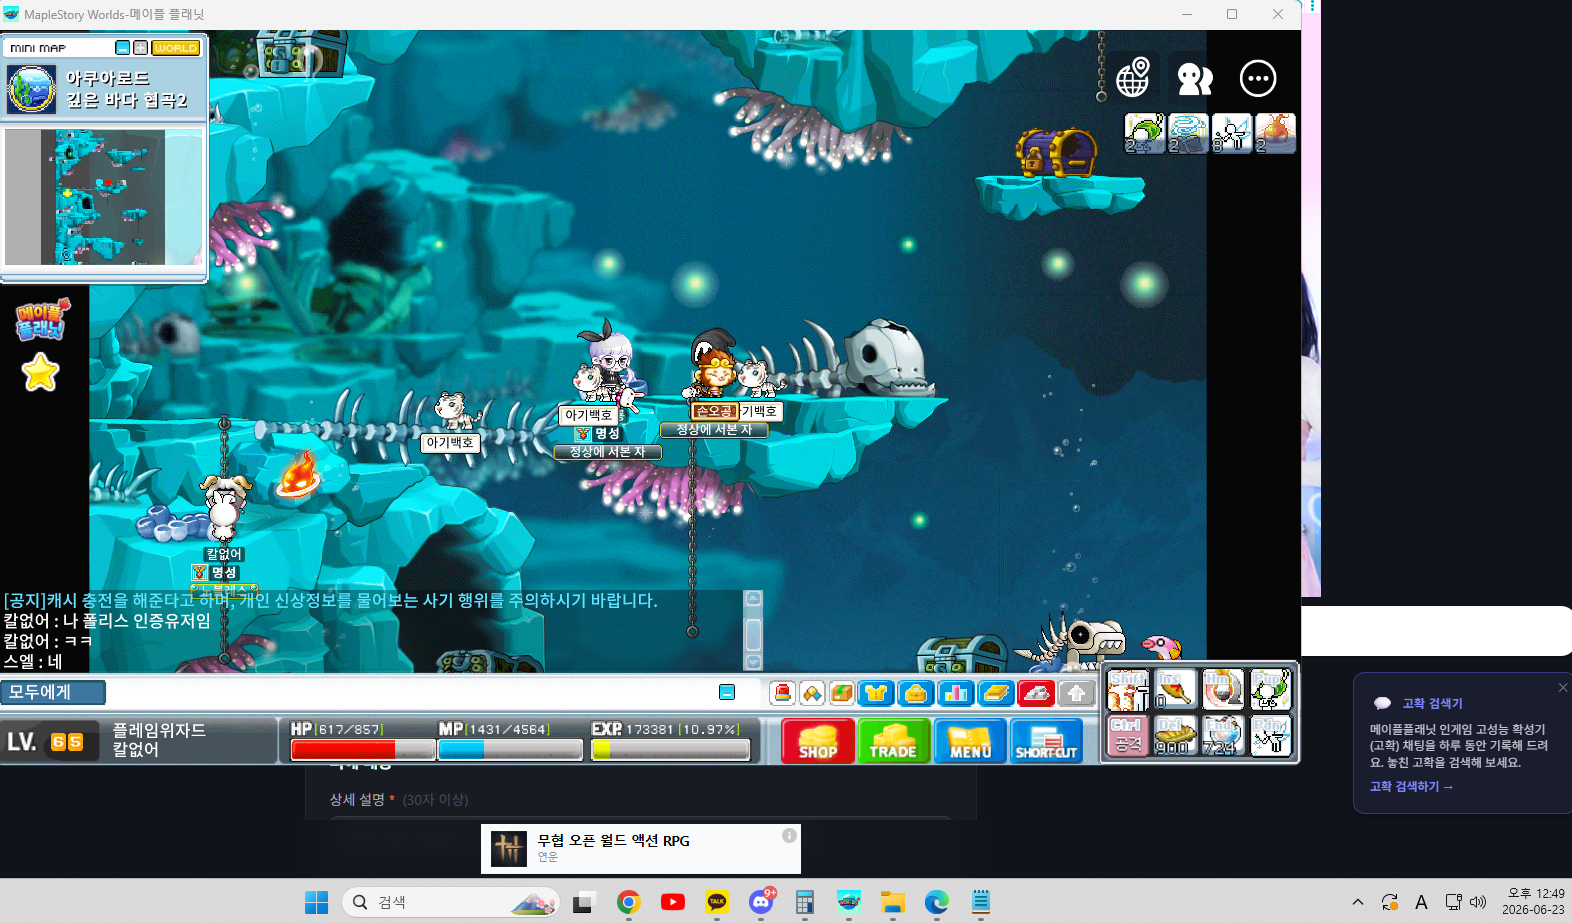Screen dimensions: 1572x923
Task: Click the chat message input field
Action: [x=410, y=692]
